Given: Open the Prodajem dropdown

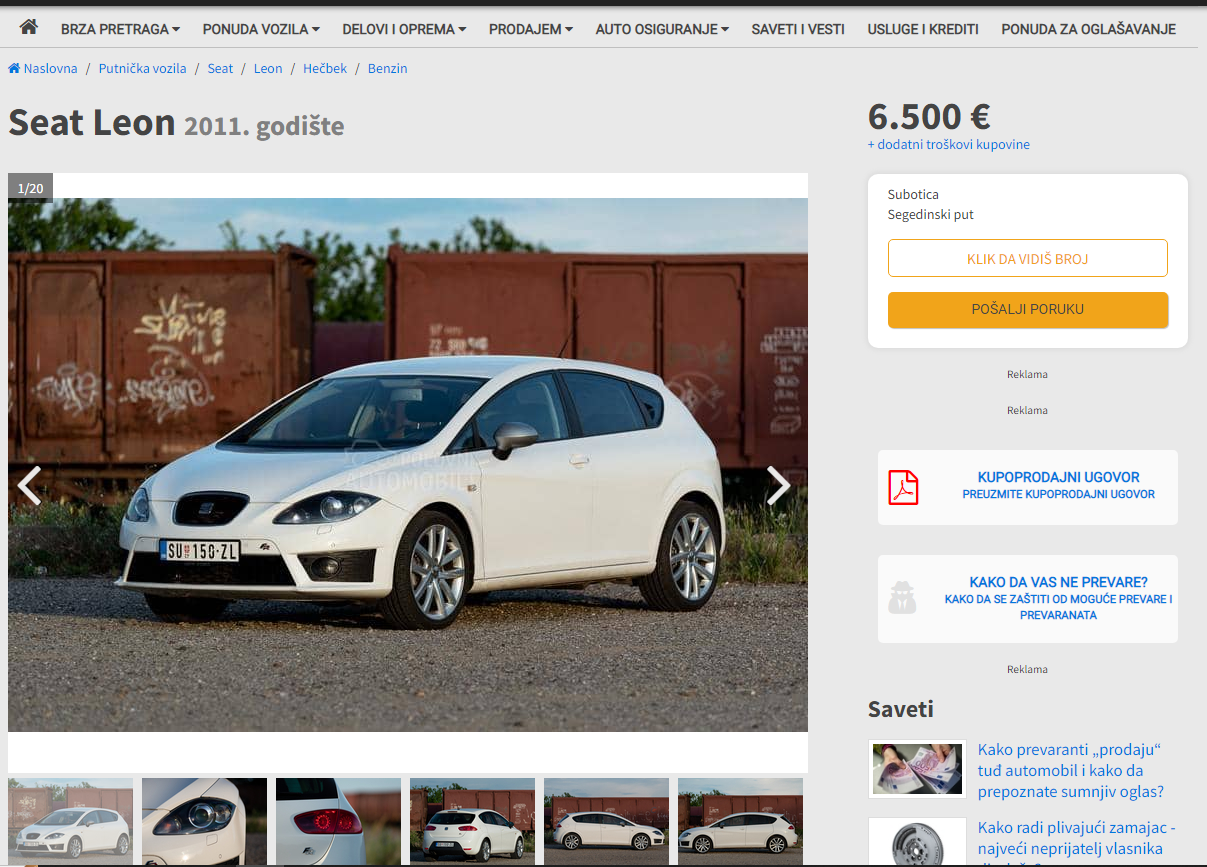Looking at the screenshot, I should pos(531,29).
